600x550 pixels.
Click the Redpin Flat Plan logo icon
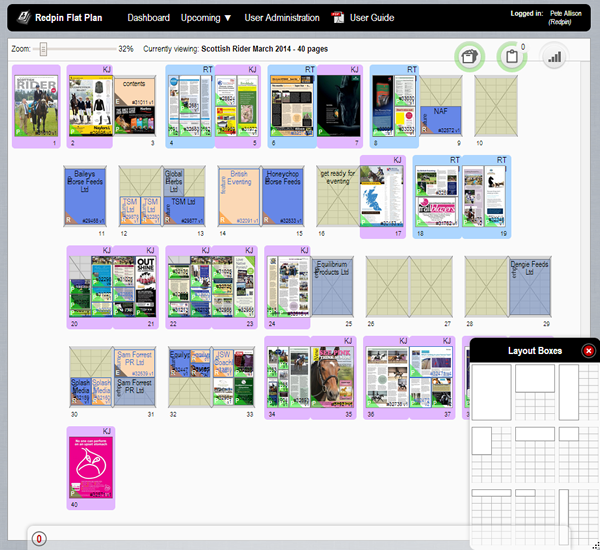pos(24,17)
